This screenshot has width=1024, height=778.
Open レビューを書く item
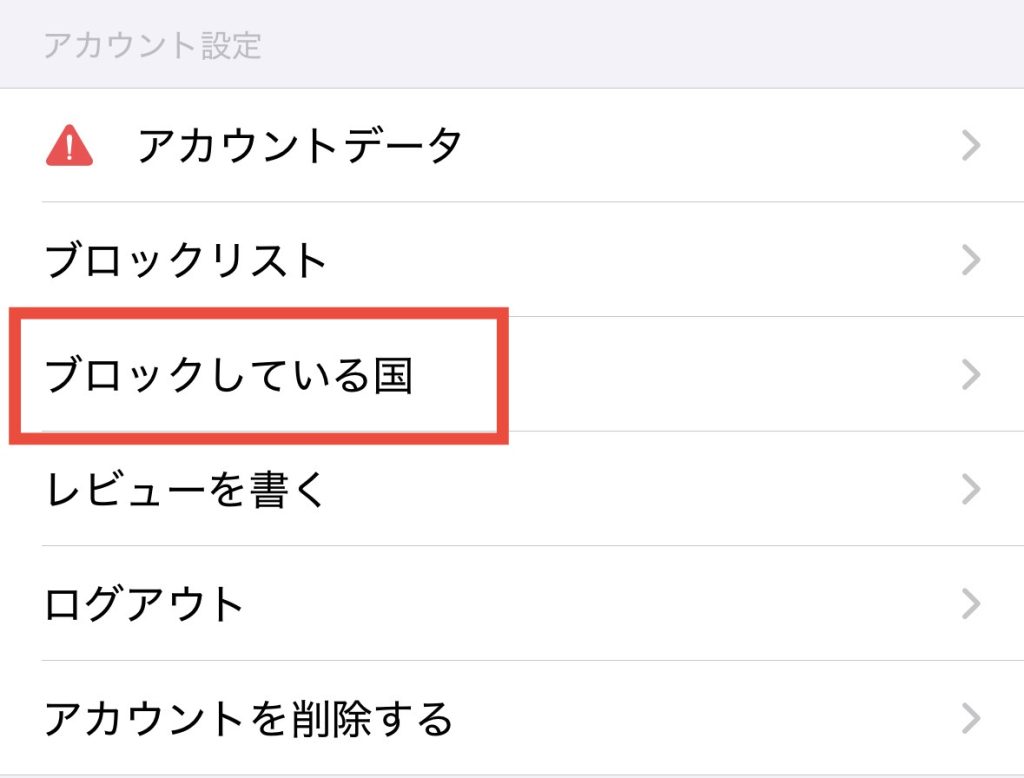tap(187, 490)
